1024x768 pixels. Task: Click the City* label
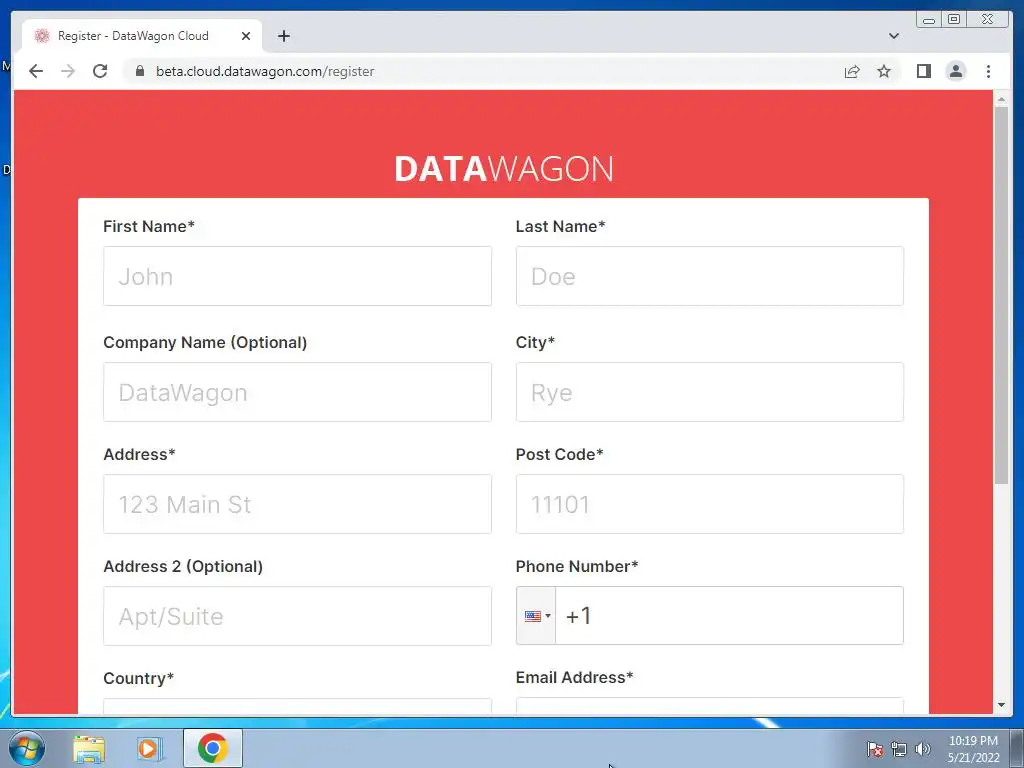(535, 343)
